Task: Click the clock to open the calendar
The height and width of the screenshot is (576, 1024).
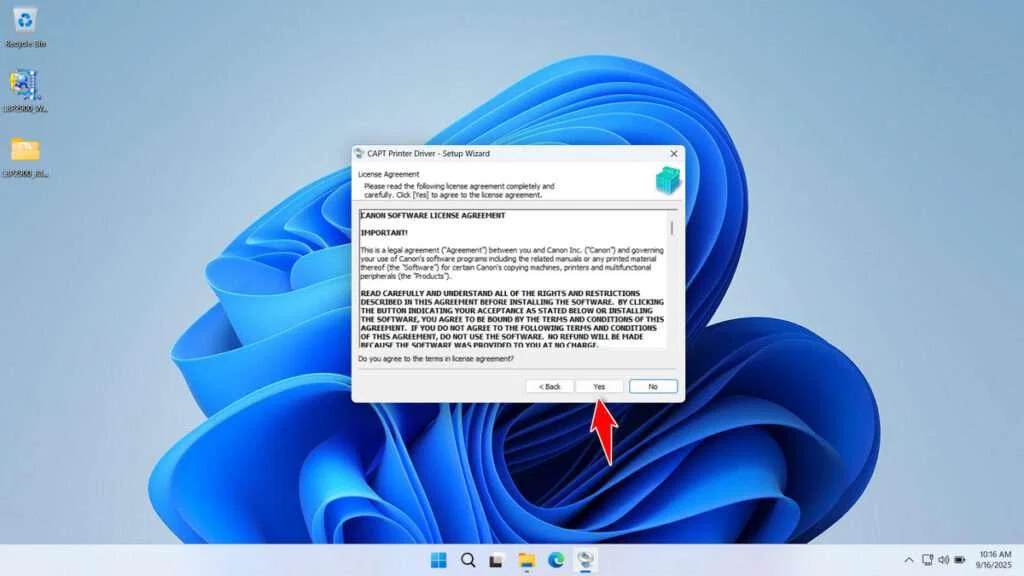Action: tap(996, 560)
